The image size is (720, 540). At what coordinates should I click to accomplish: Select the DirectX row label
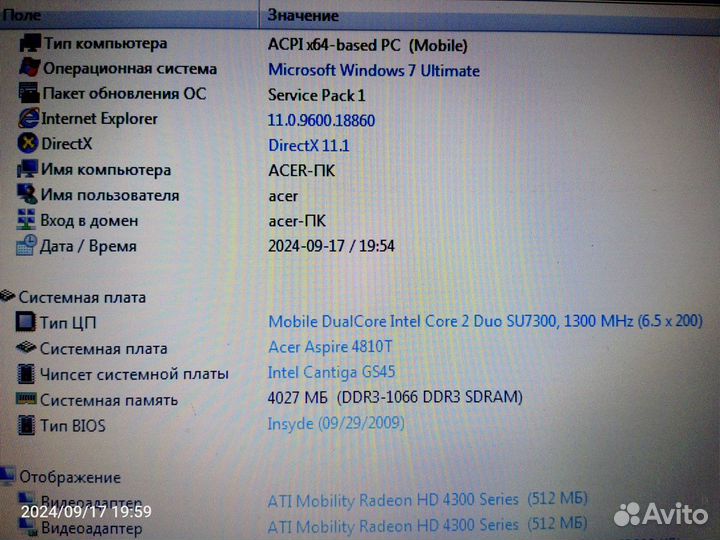67,144
